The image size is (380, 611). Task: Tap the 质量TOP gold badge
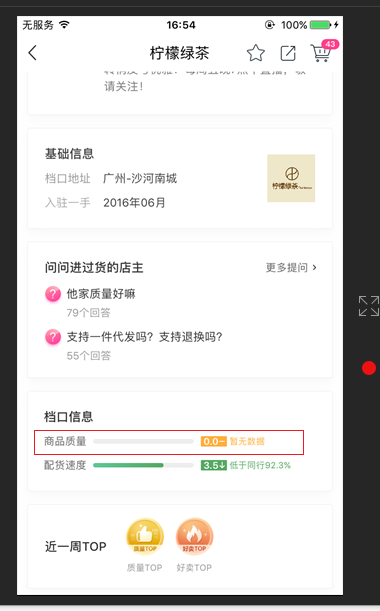click(145, 537)
